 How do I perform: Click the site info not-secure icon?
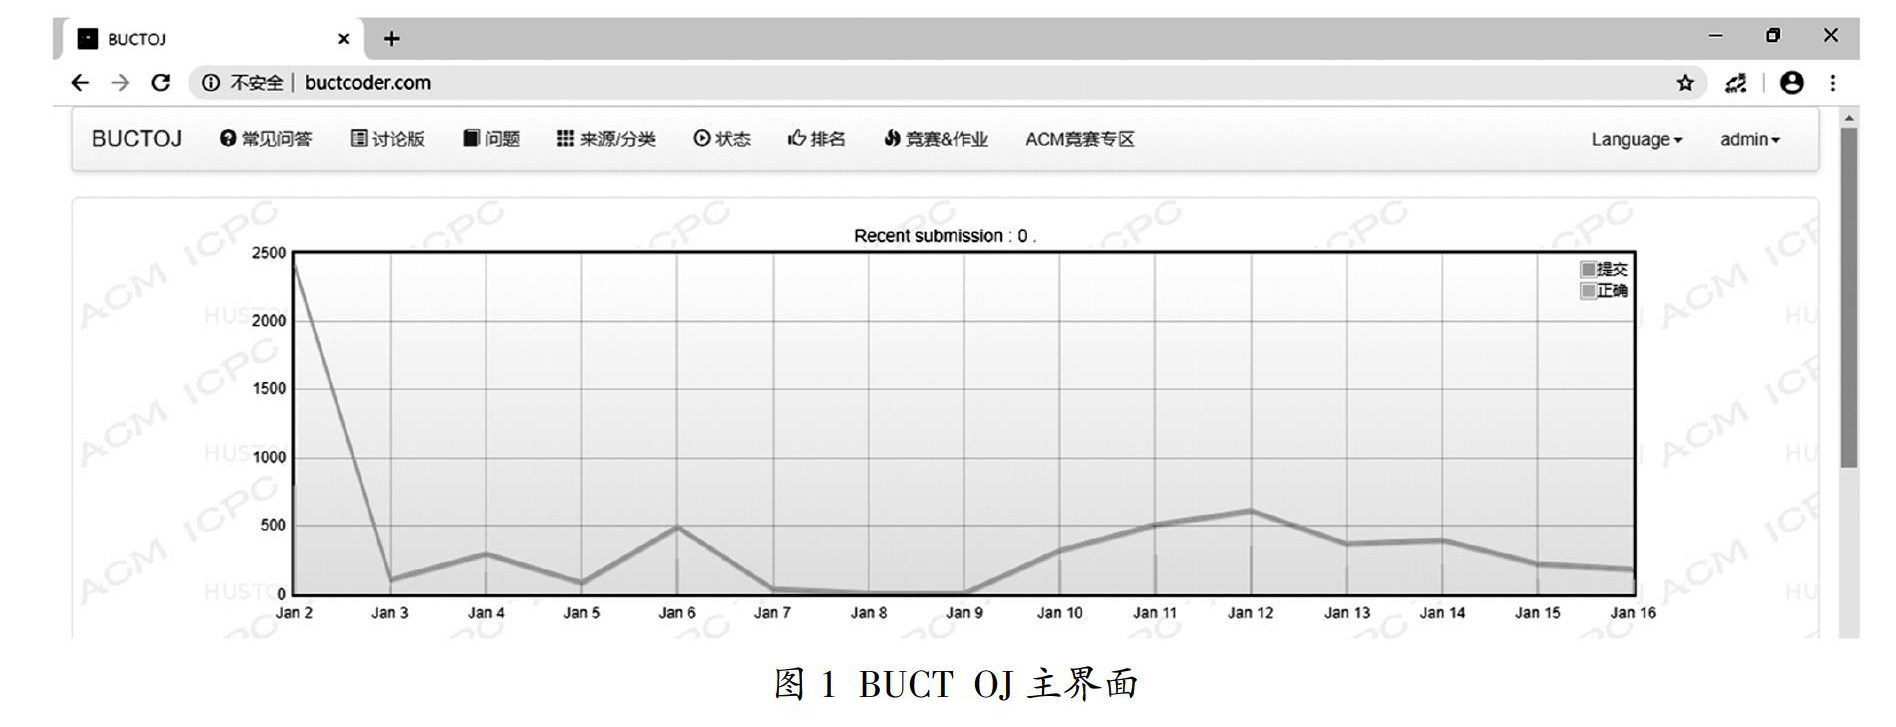211,83
